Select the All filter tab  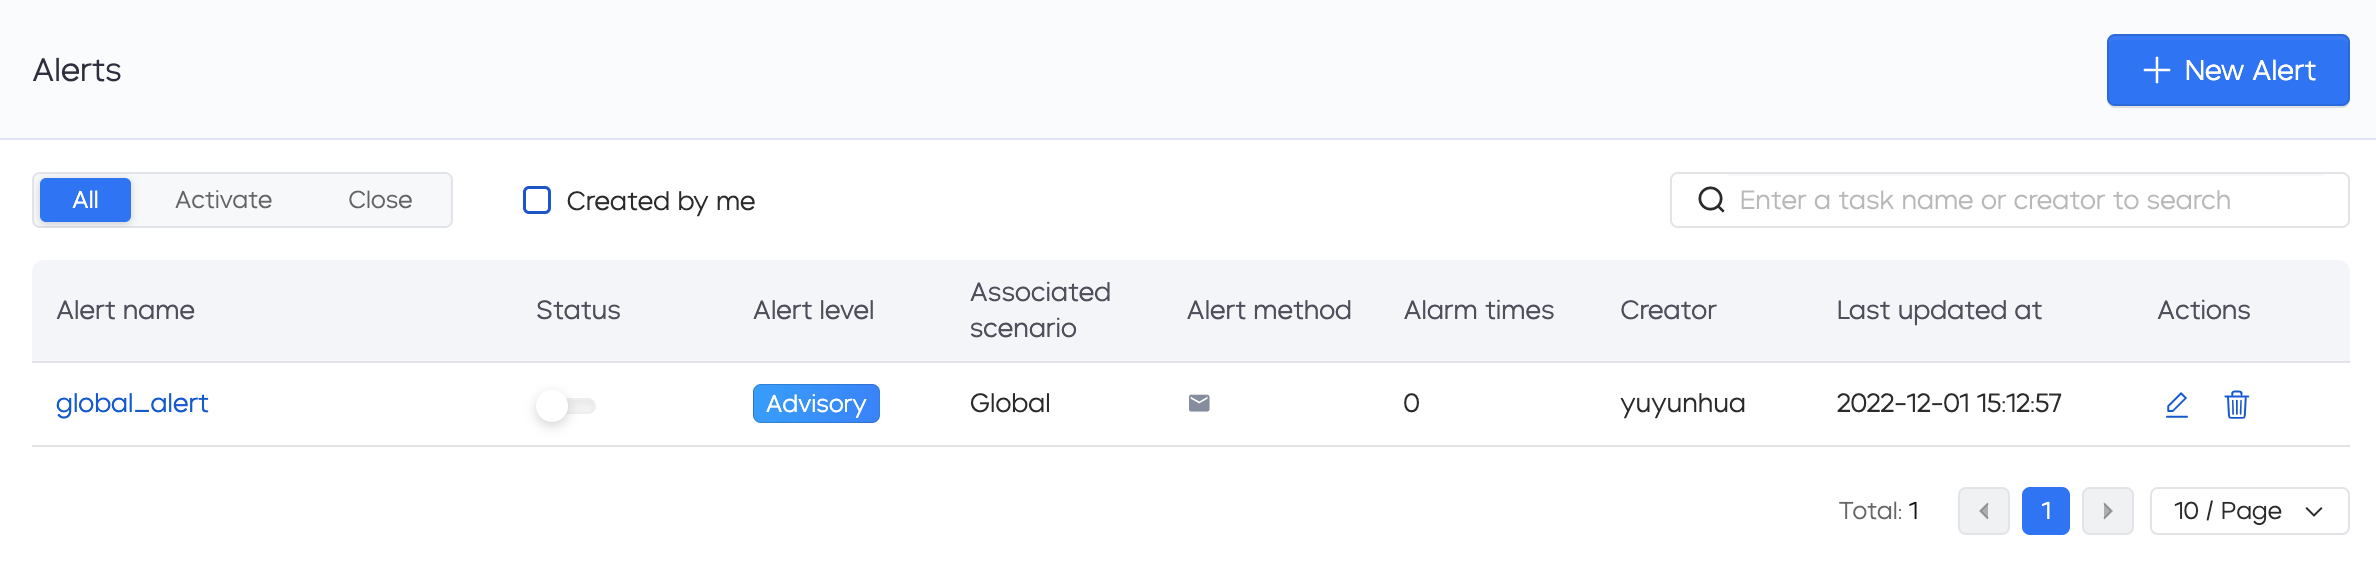point(85,200)
